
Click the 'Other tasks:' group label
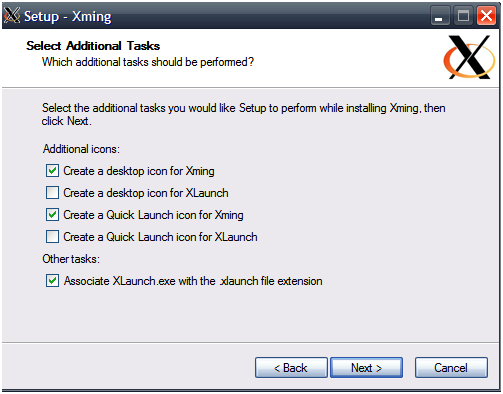pos(71,259)
